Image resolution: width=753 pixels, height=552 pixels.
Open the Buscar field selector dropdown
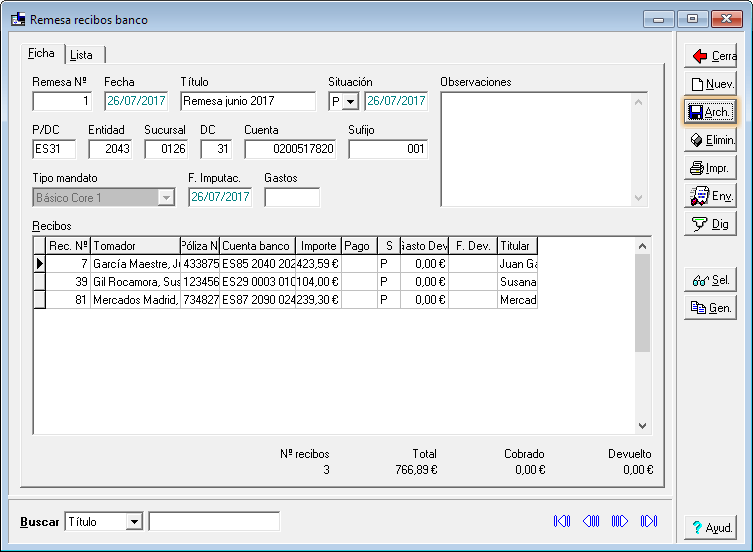coord(134,522)
